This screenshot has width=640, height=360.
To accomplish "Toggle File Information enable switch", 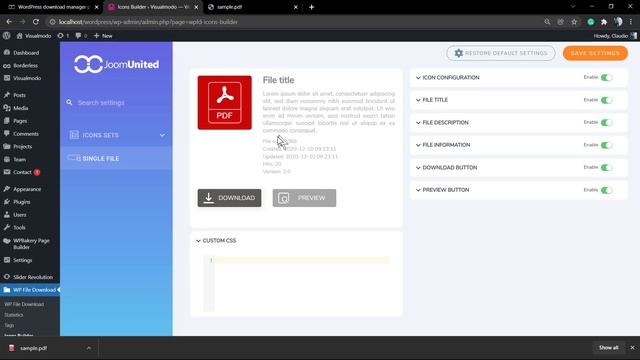I will 607,145.
